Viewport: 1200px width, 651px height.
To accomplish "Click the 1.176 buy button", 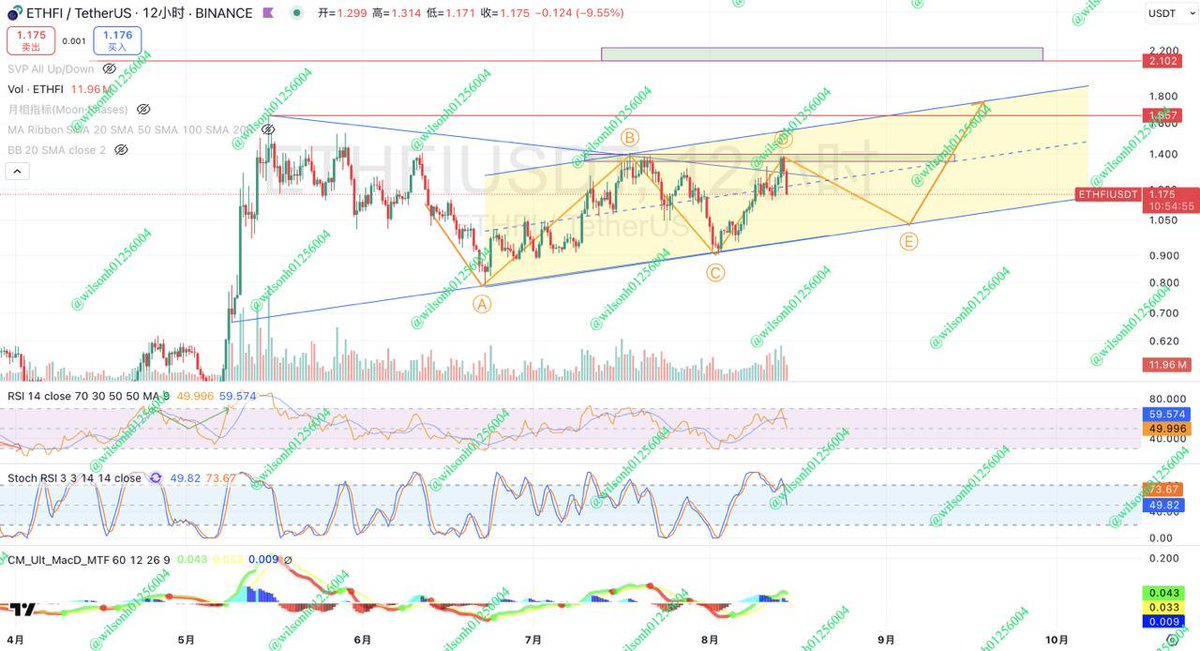I will pyautogui.click(x=117, y=41).
